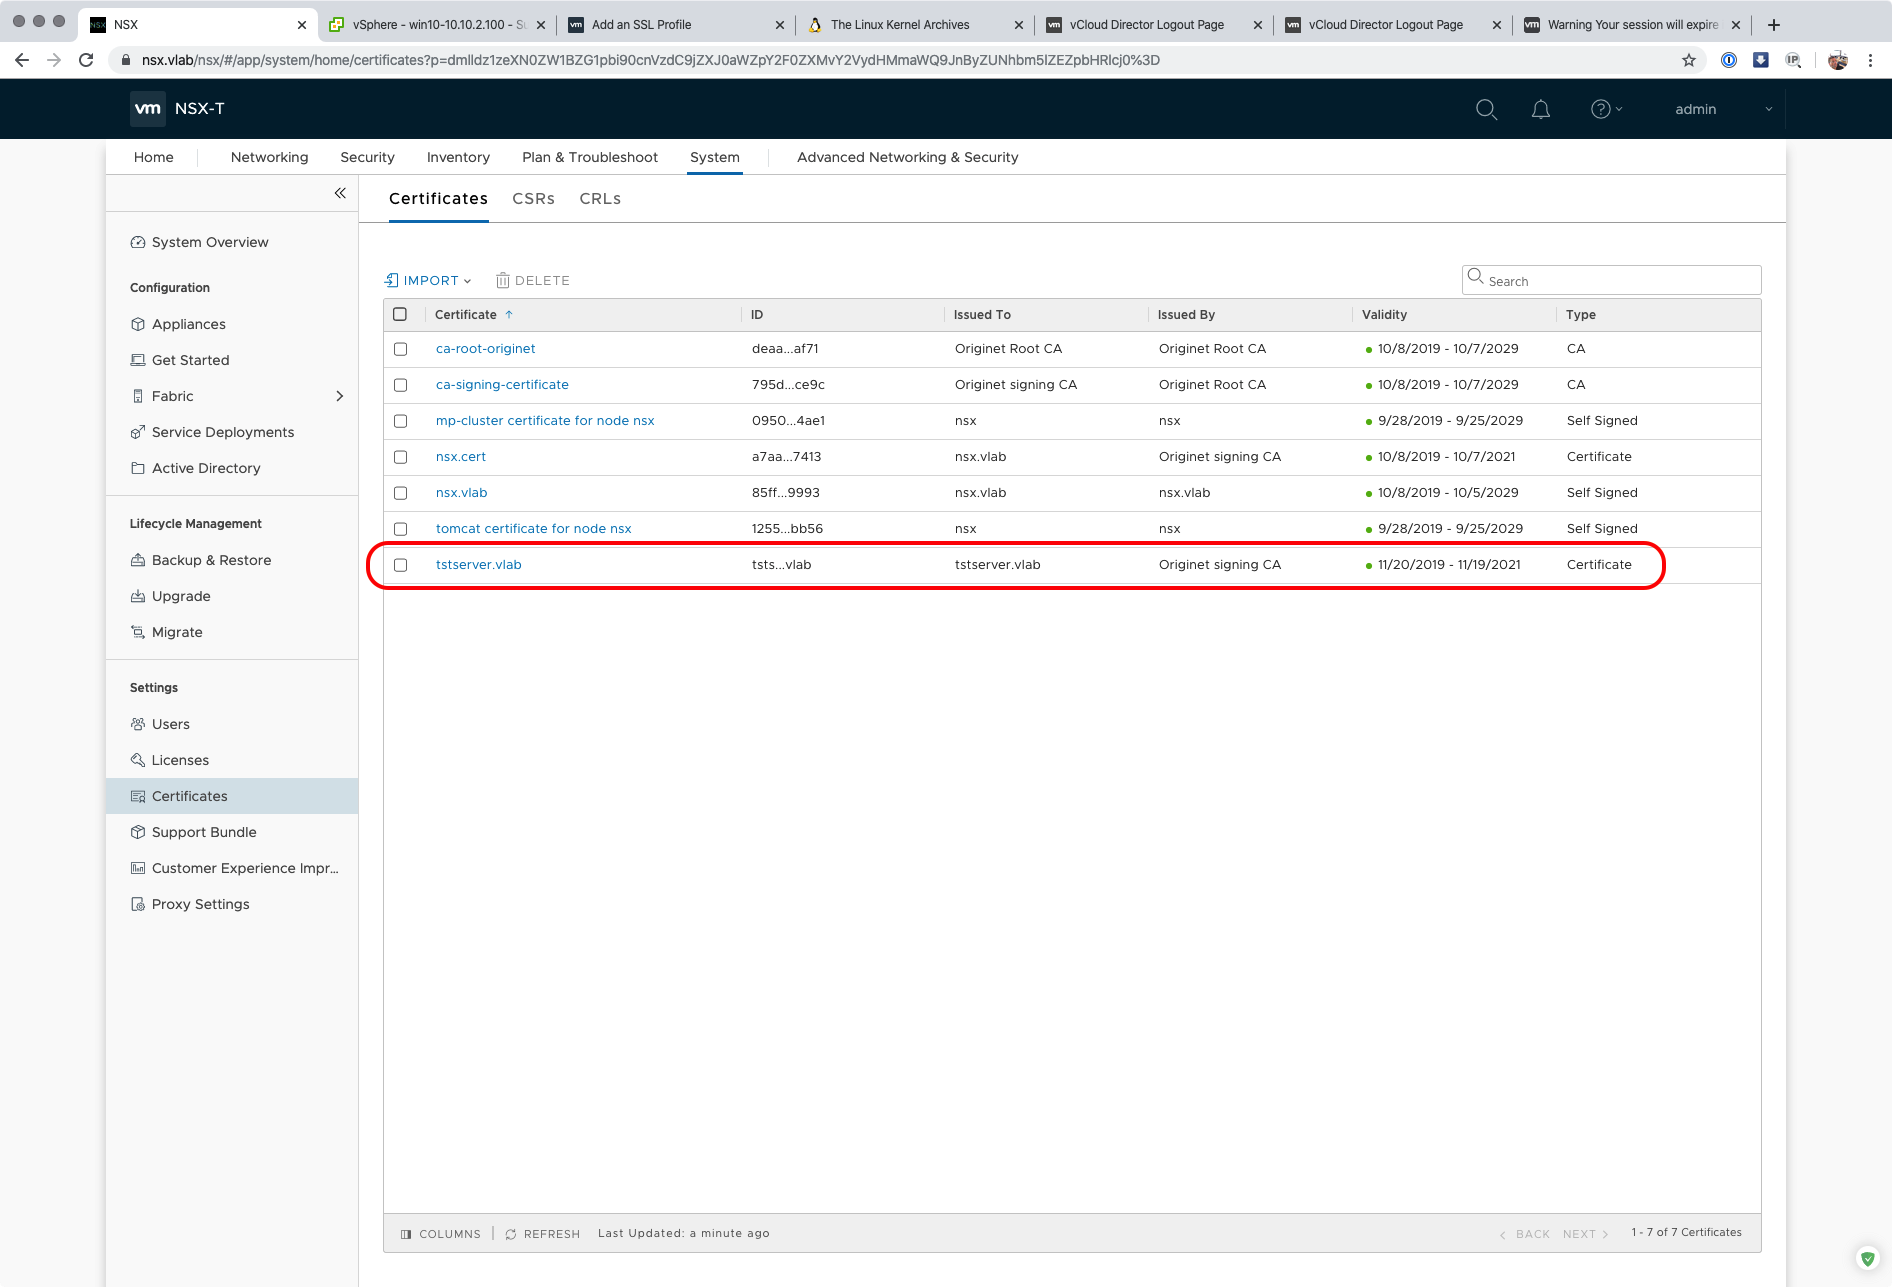Viewport: 1892px width, 1287px height.
Task: Switch to the CSRs tab
Action: click(x=533, y=199)
